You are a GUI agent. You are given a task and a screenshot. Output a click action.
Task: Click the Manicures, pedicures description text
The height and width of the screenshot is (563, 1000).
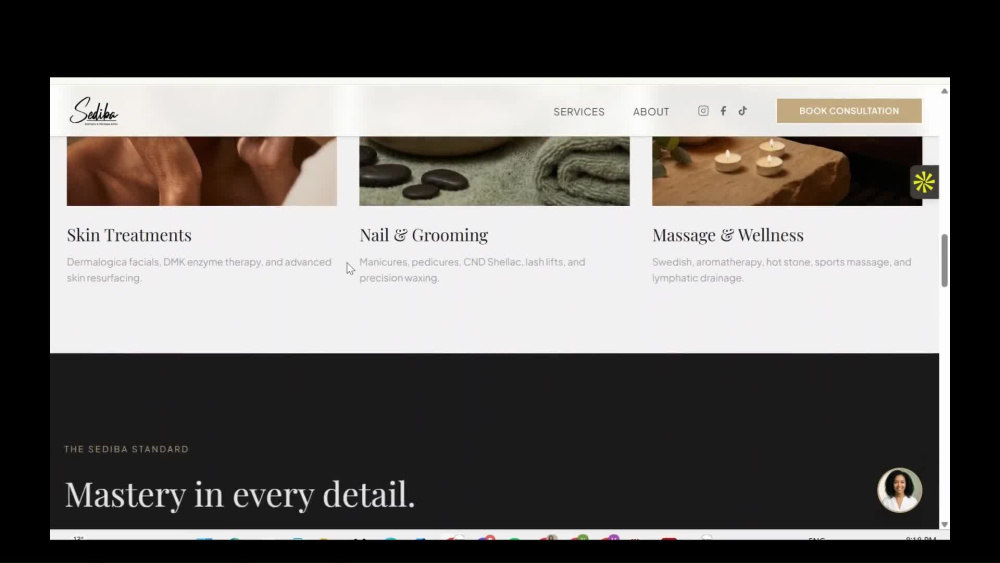[x=472, y=270]
